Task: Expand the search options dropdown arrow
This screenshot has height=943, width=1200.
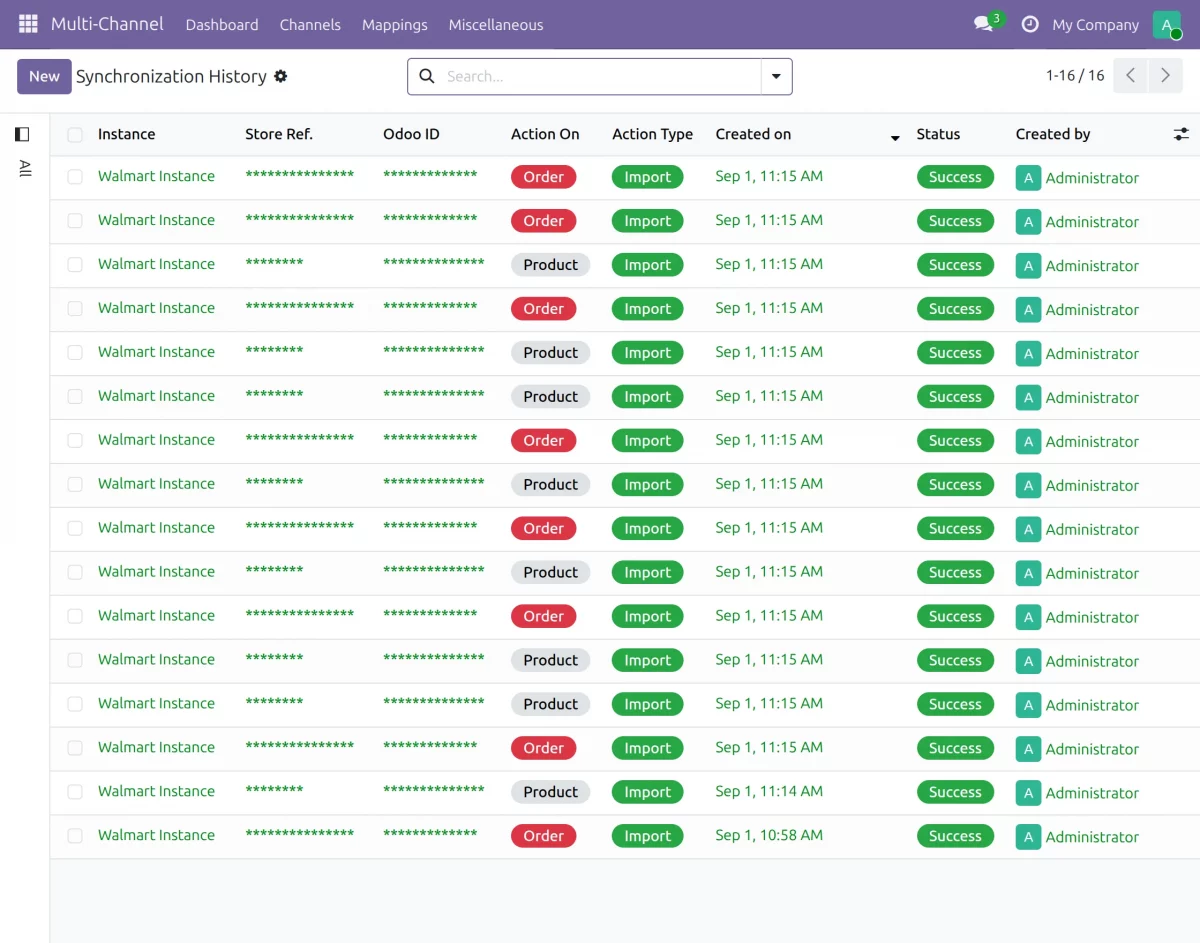Action: (777, 76)
